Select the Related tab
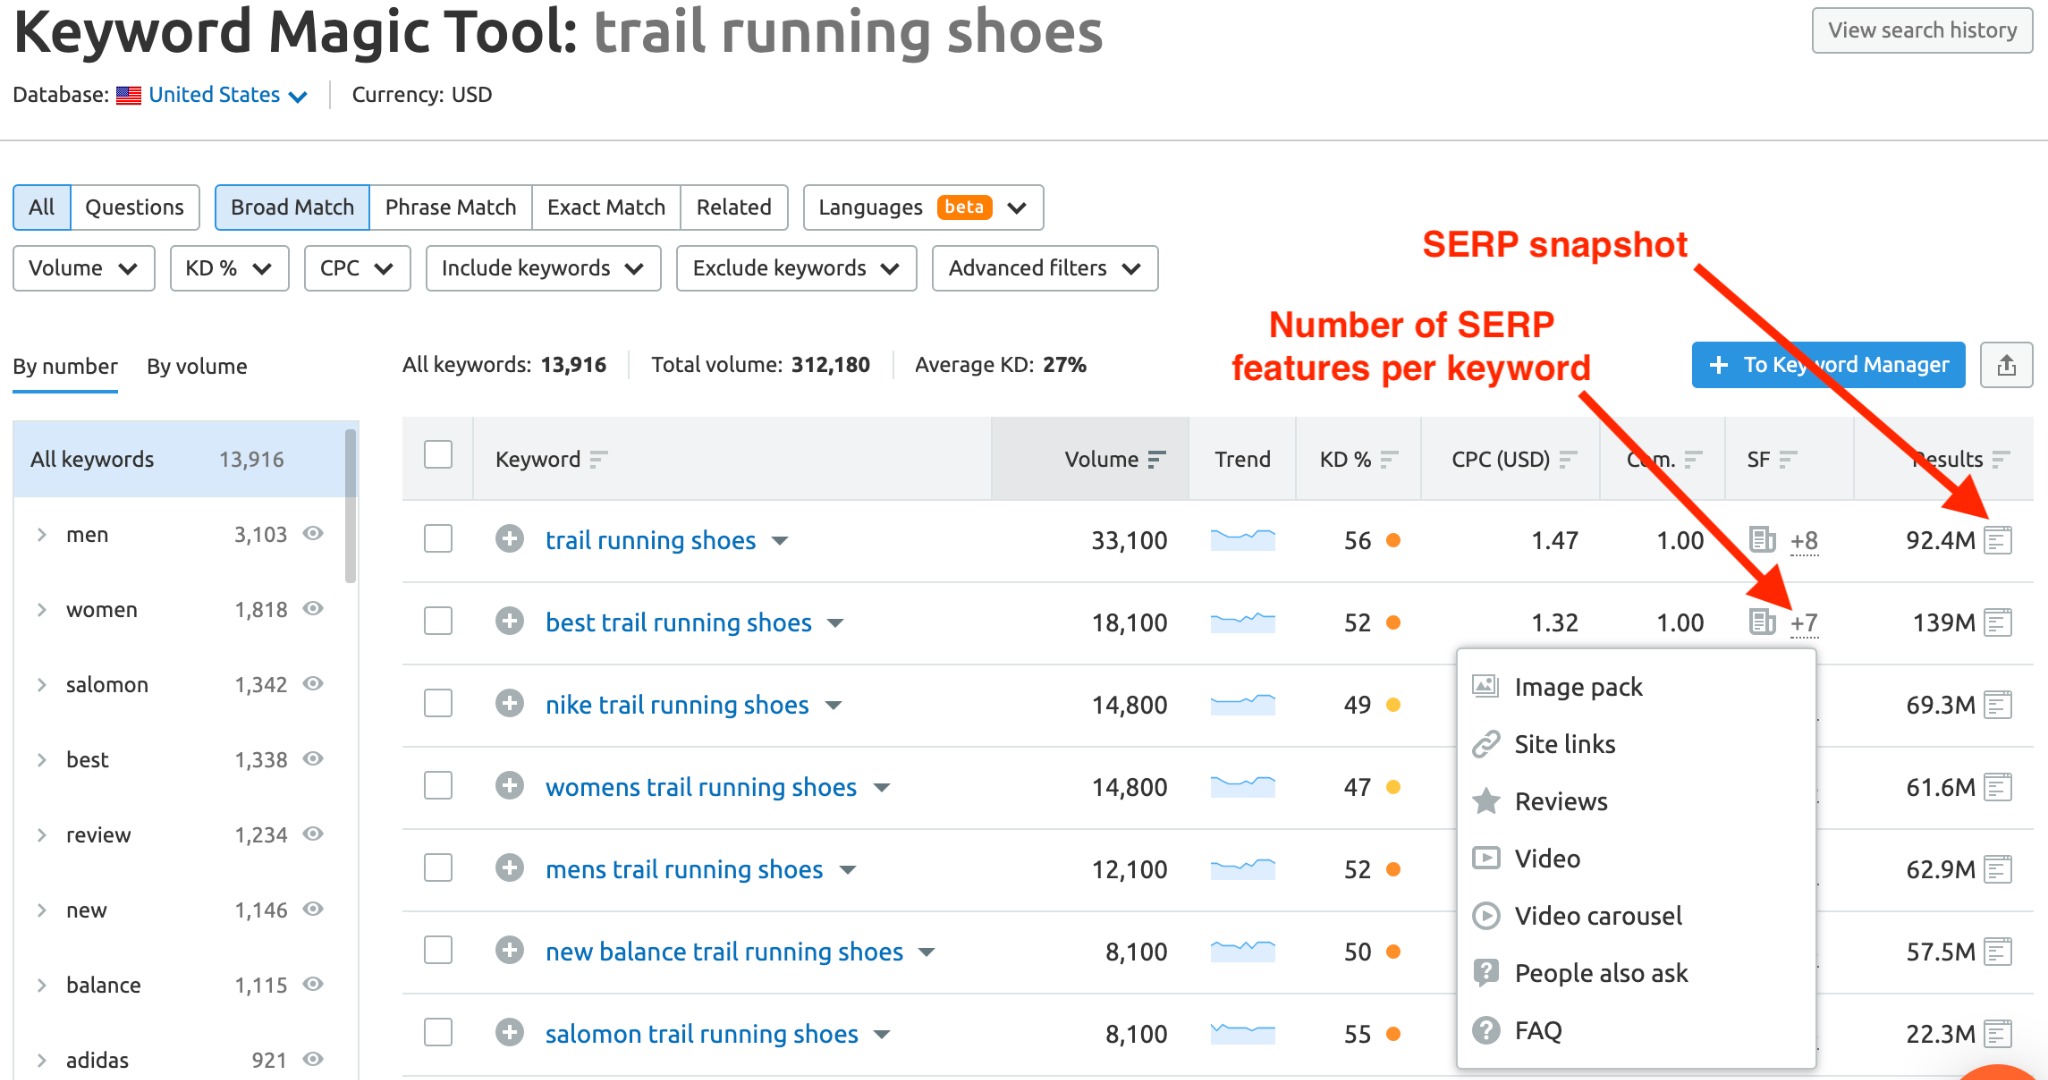Screen dimensions: 2048x1080 (734, 207)
